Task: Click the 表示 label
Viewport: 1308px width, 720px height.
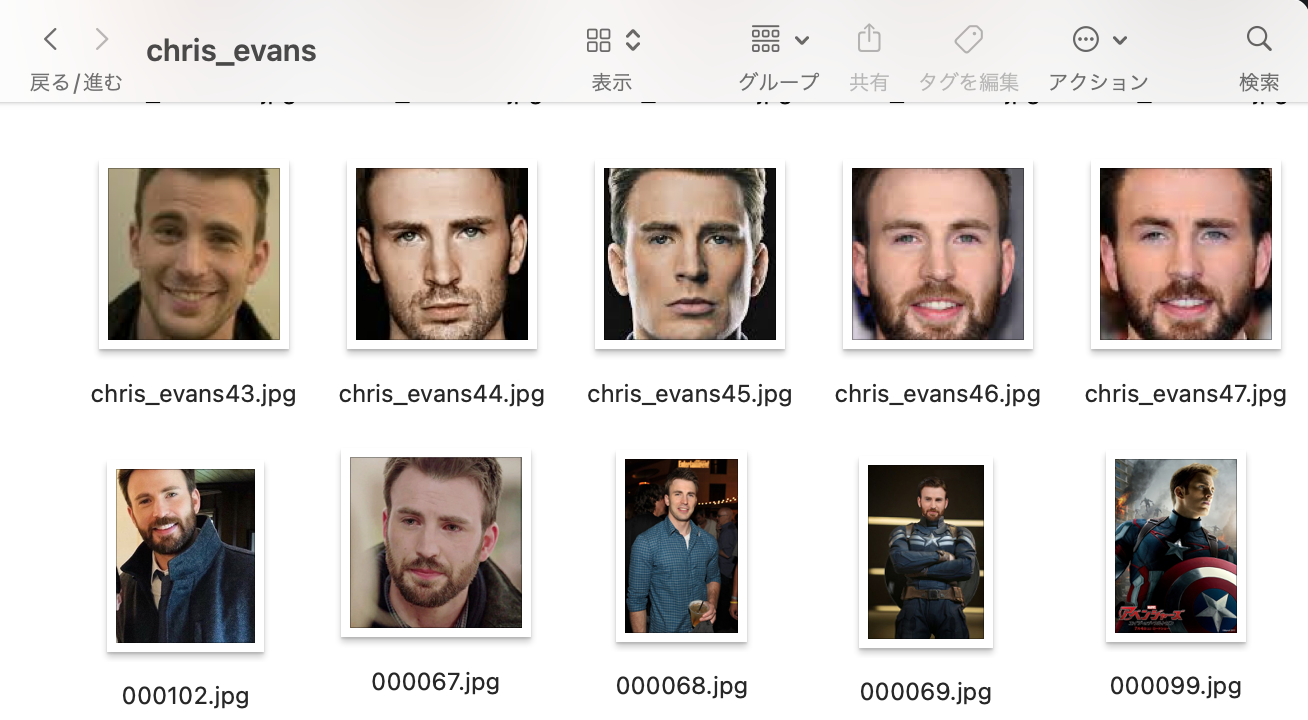Action: (612, 83)
